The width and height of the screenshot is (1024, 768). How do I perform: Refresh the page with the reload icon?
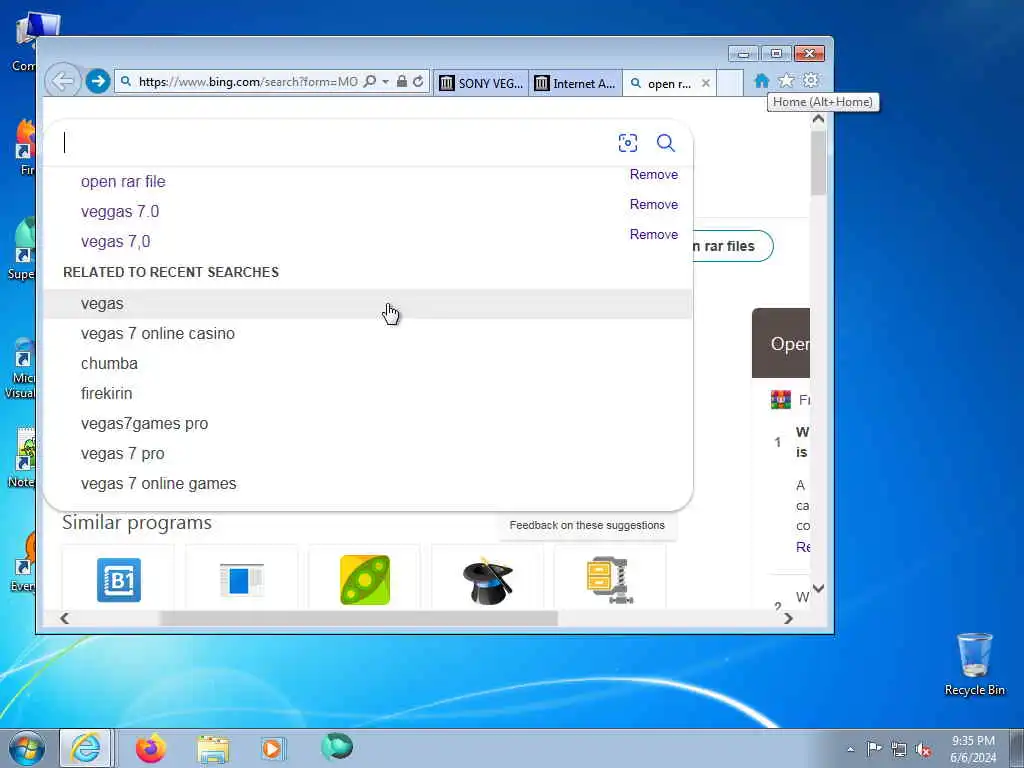tap(418, 82)
